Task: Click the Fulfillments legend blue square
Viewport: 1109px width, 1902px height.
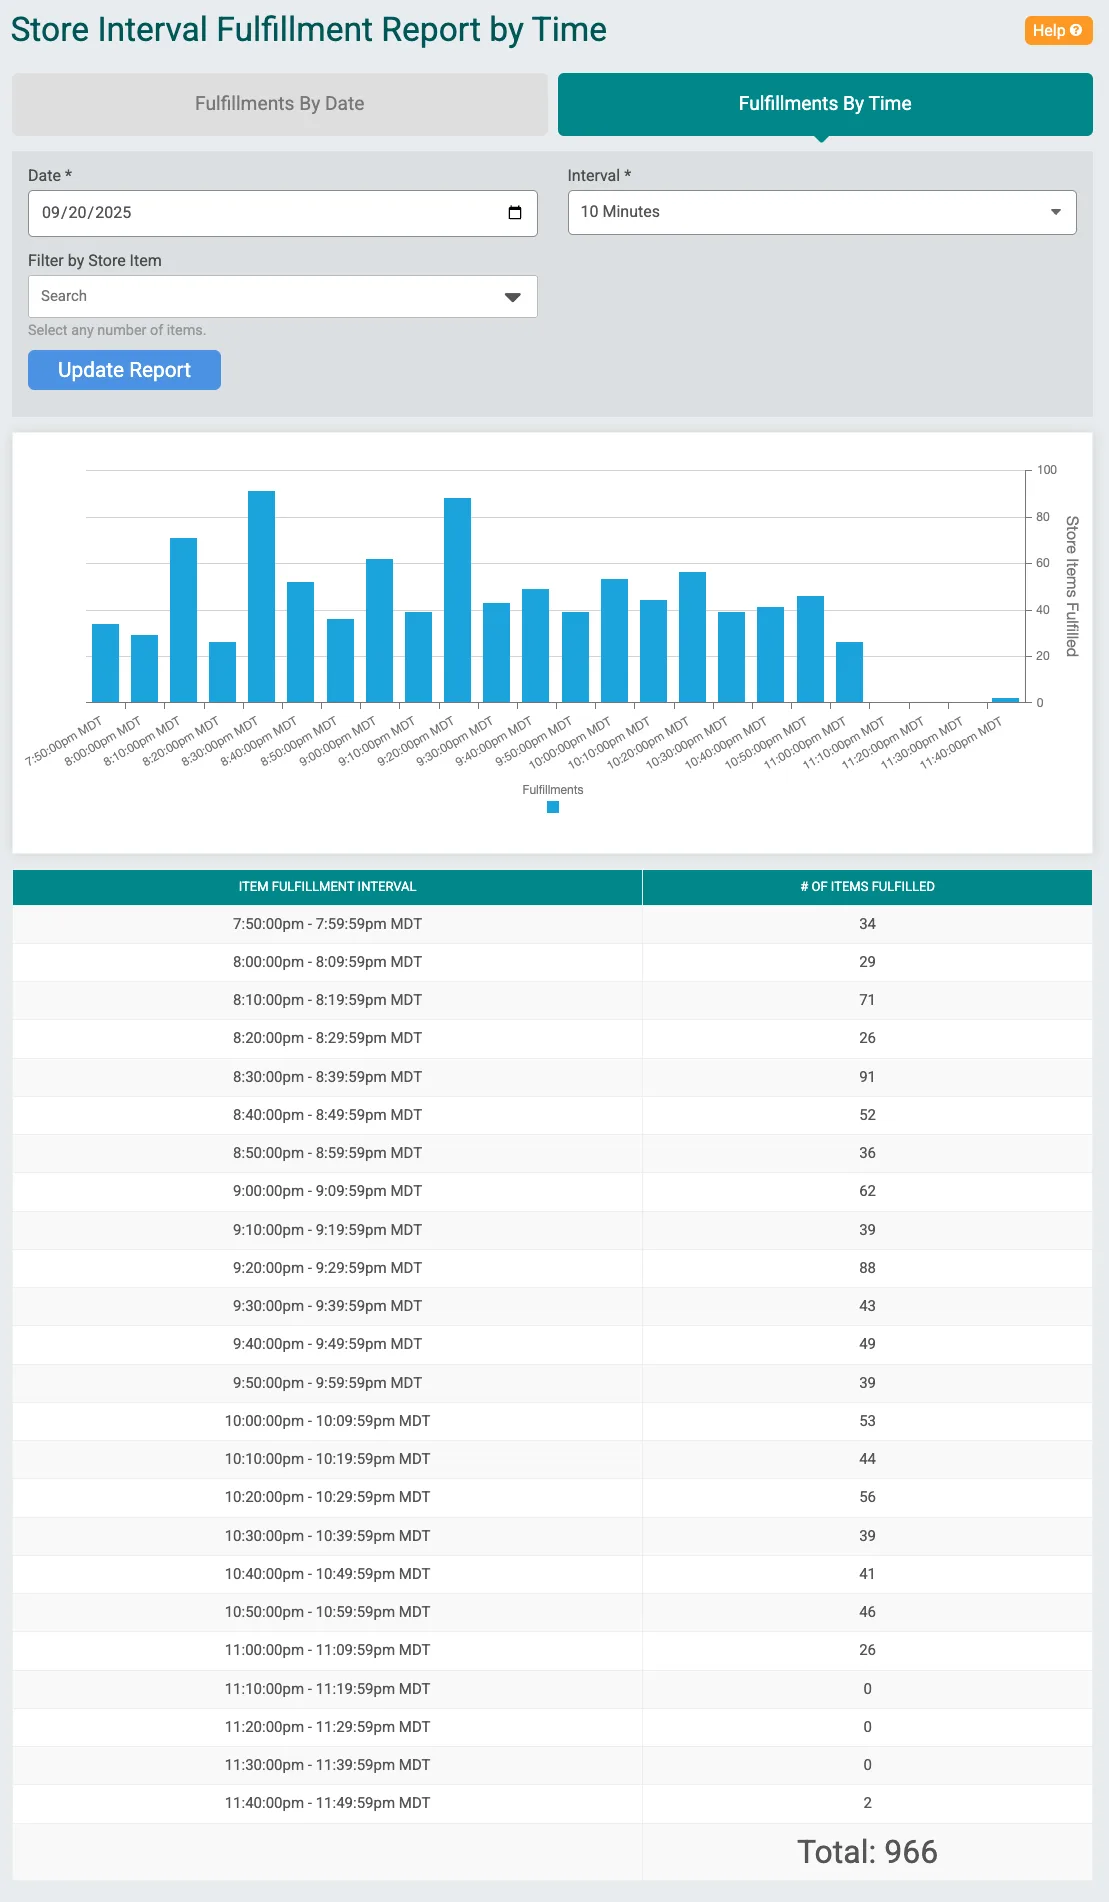Action: 552,807
